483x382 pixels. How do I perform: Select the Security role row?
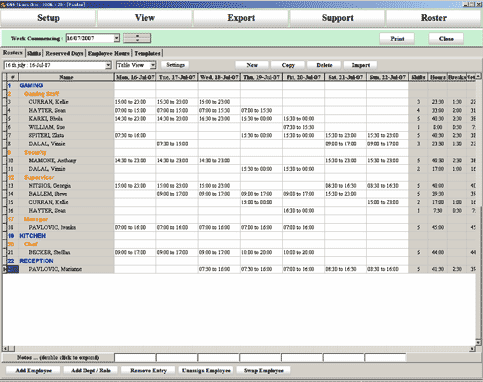(x=35, y=152)
